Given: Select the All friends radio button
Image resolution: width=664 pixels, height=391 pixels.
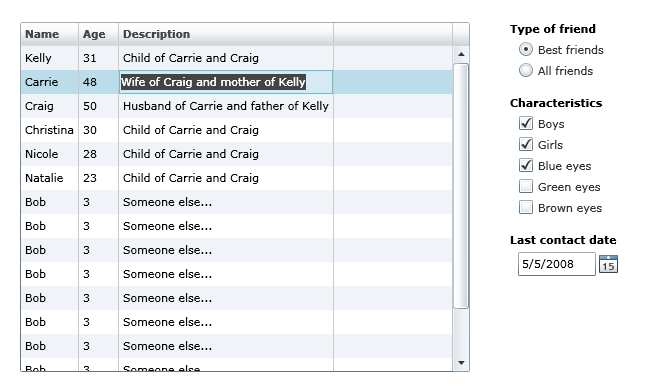Looking at the screenshot, I should coord(526,70).
